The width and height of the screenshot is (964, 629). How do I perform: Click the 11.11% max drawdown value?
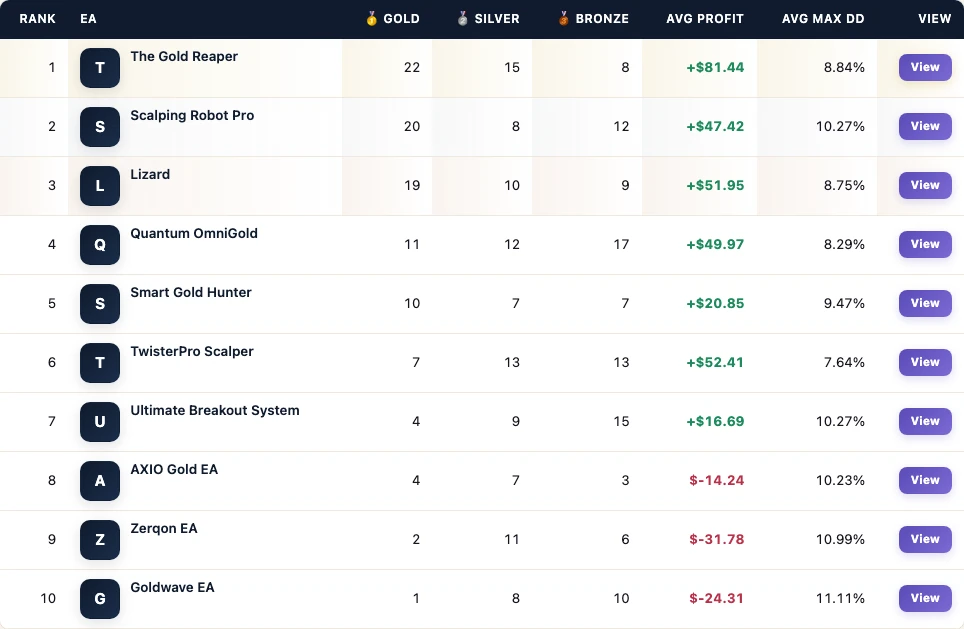tap(840, 599)
